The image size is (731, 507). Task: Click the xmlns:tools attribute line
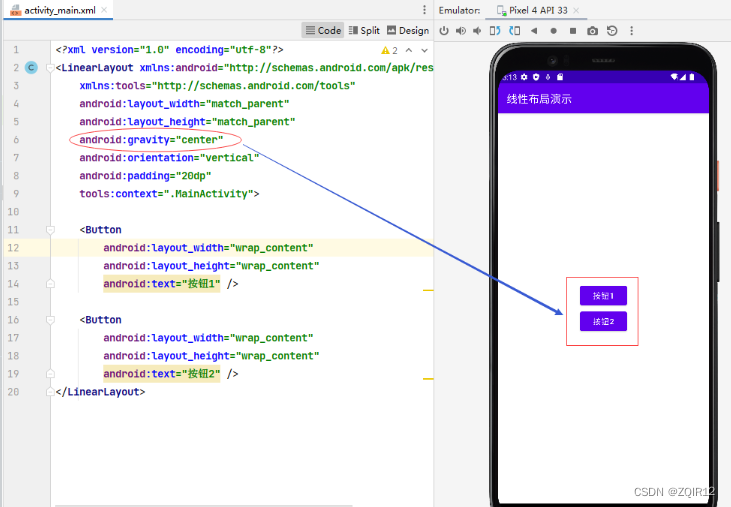click(217, 86)
